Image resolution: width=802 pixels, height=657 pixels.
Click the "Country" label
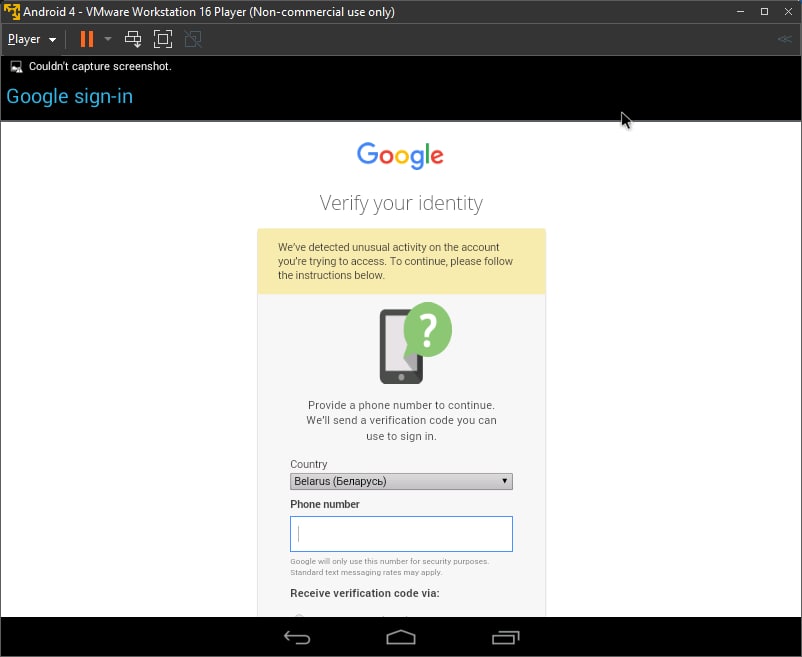308,464
